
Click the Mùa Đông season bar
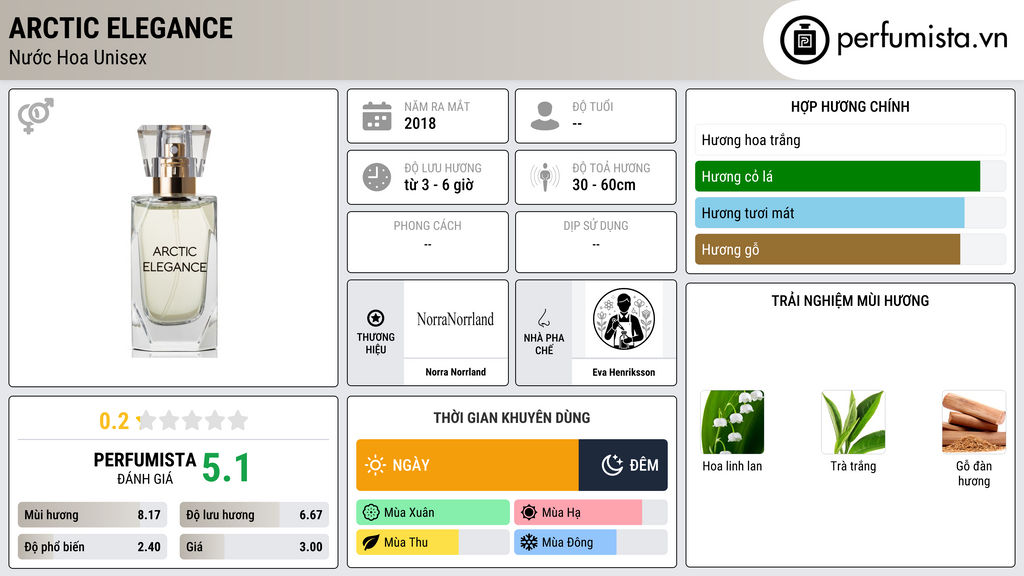[591, 543]
